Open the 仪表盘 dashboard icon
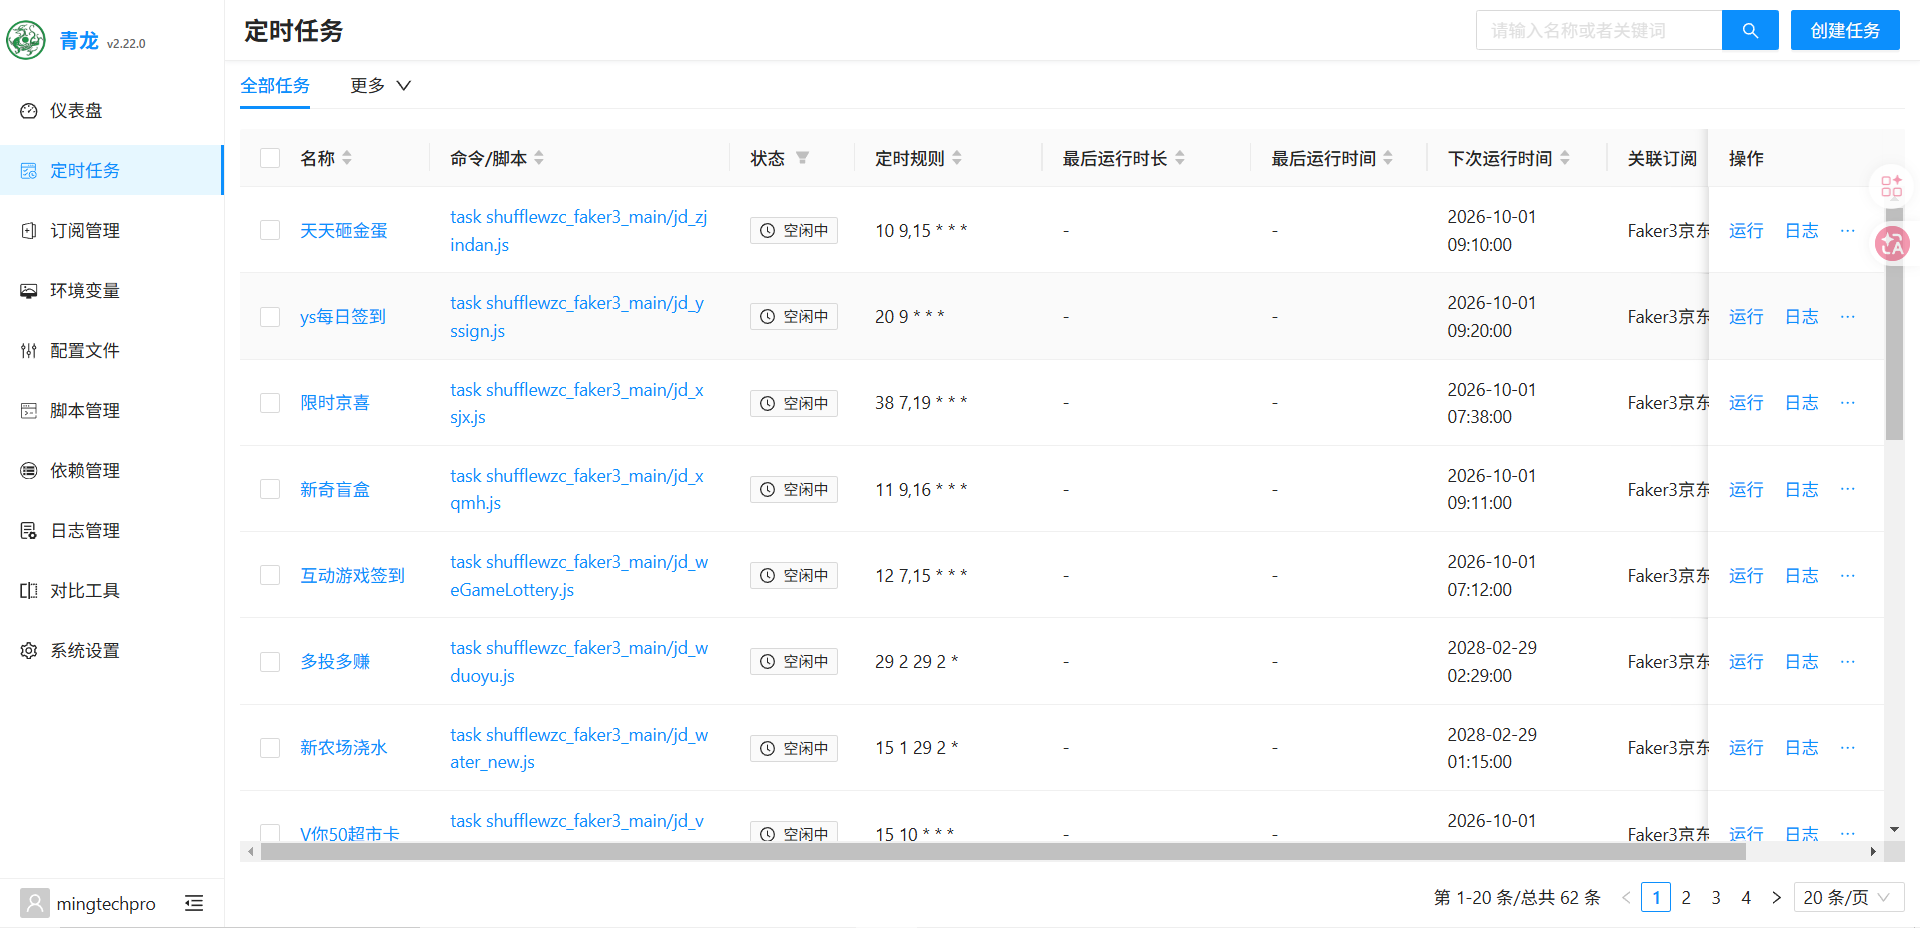Image resolution: width=1920 pixels, height=928 pixels. tap(29, 111)
